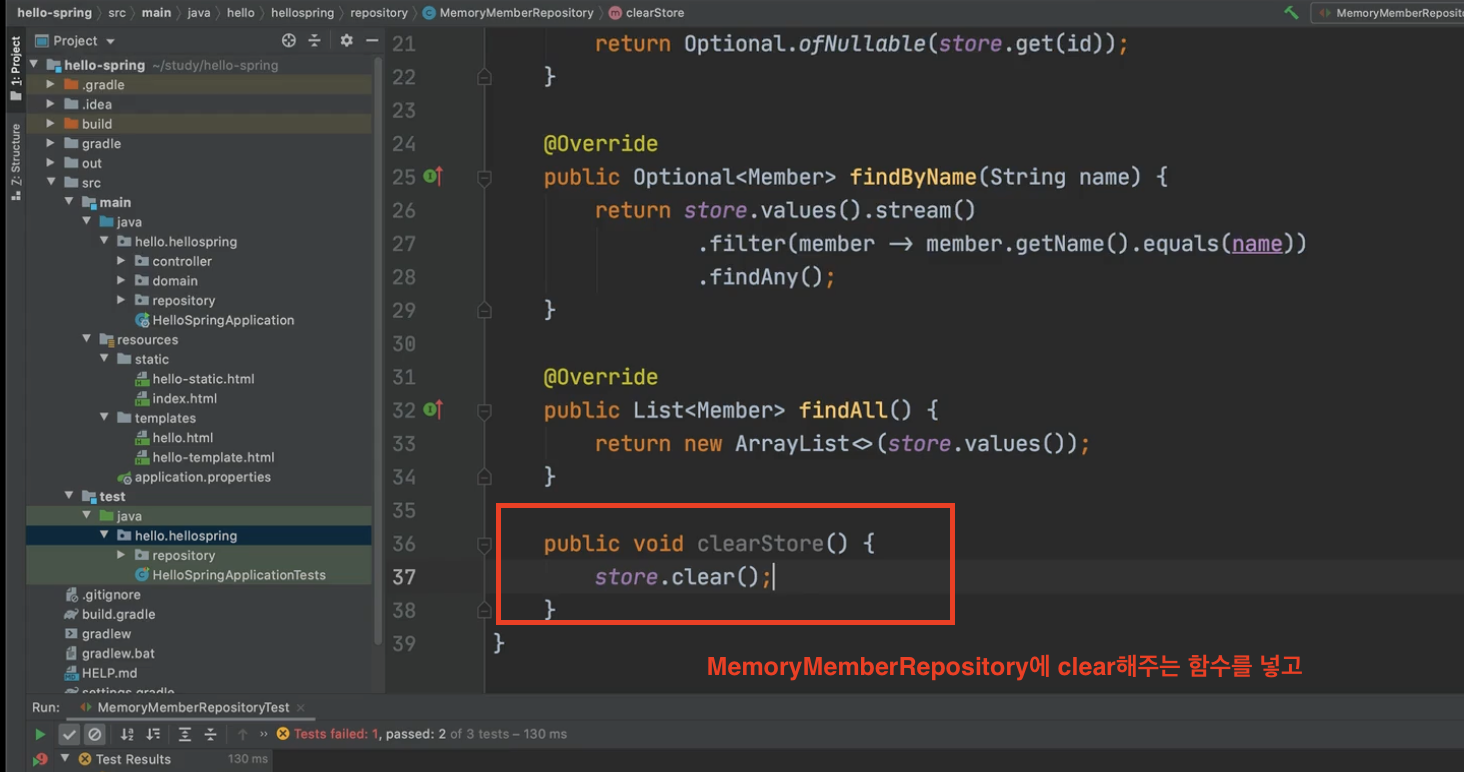Expand the out folder
This screenshot has height=772, width=1464.
[51, 163]
